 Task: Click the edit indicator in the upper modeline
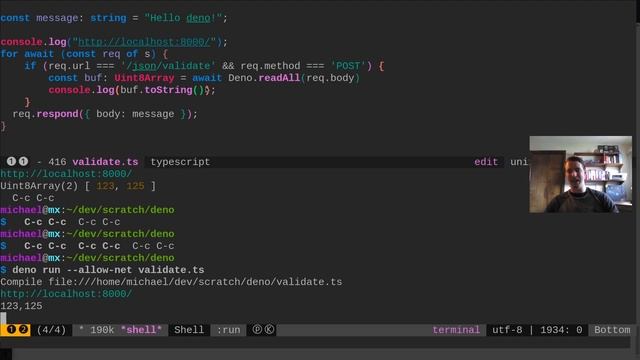[486, 162]
